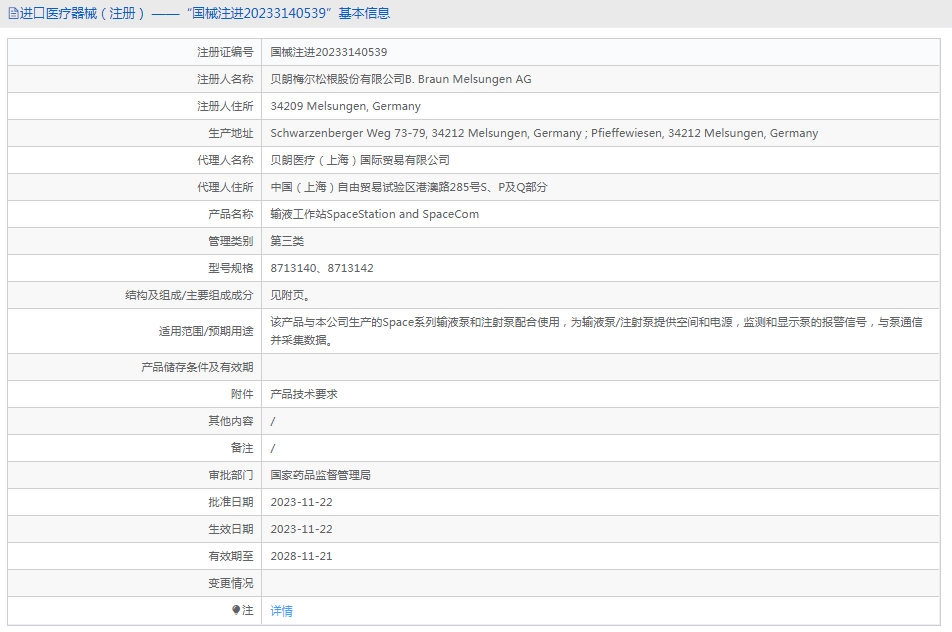The height and width of the screenshot is (632, 952).
Task: Click the 适用范围/预期用途 label
Action: pos(206,331)
